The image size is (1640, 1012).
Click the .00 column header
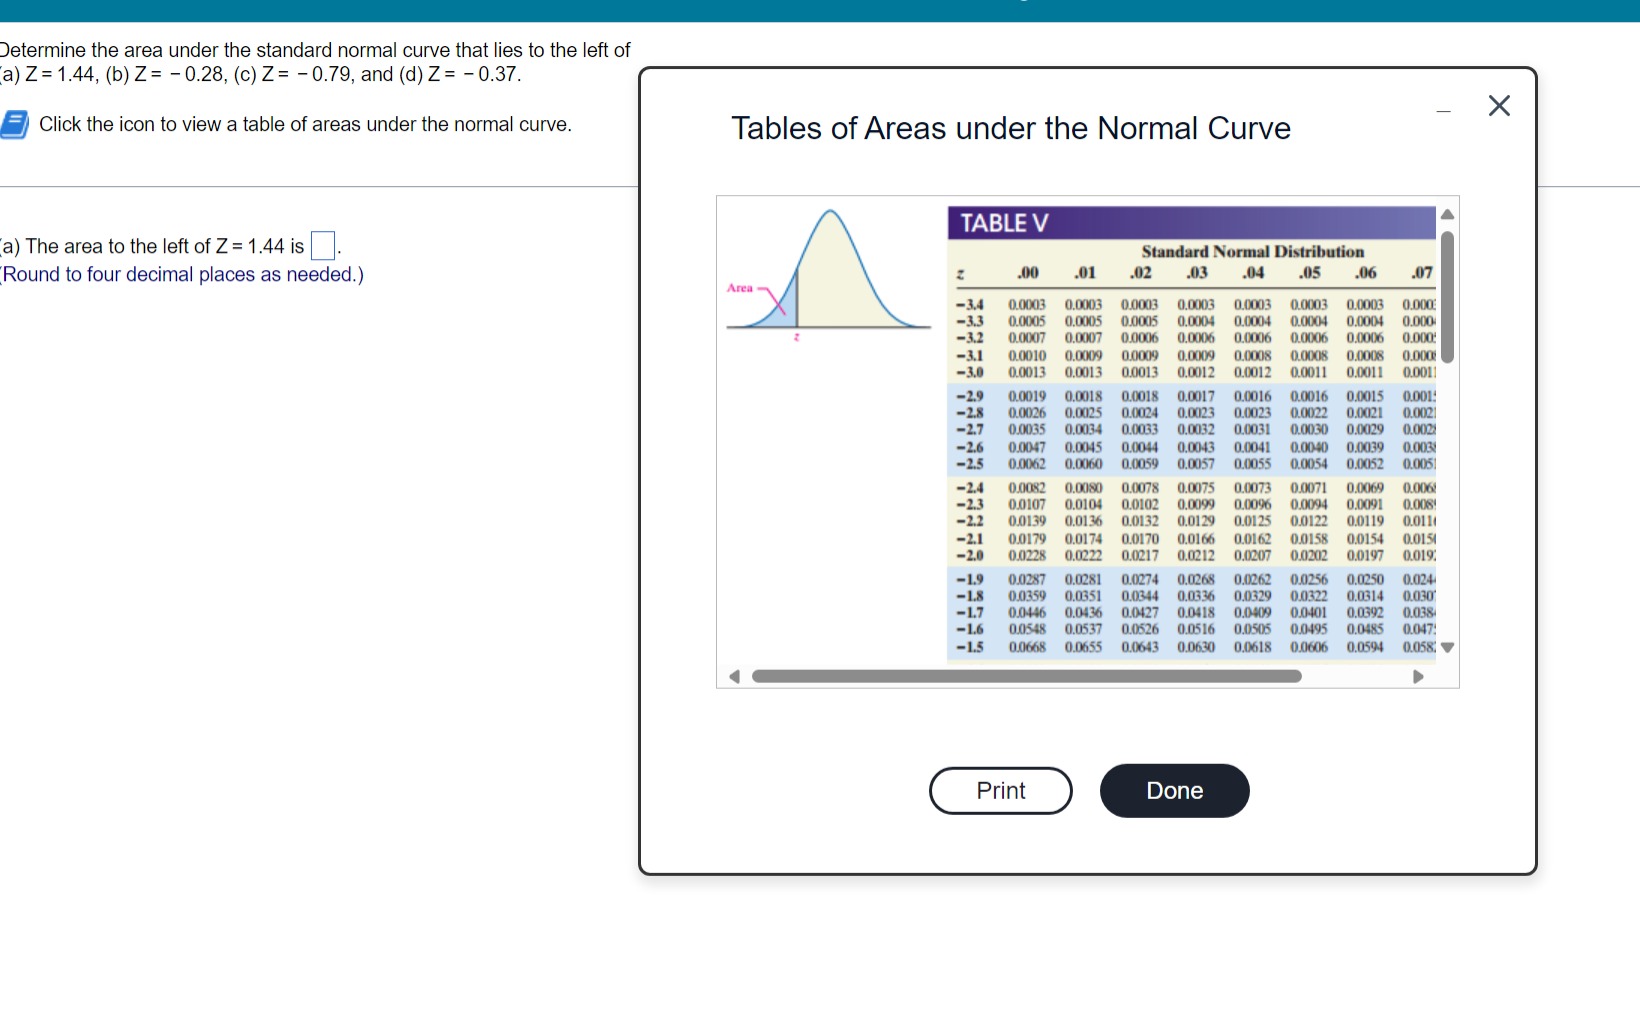pyautogui.click(x=1027, y=272)
